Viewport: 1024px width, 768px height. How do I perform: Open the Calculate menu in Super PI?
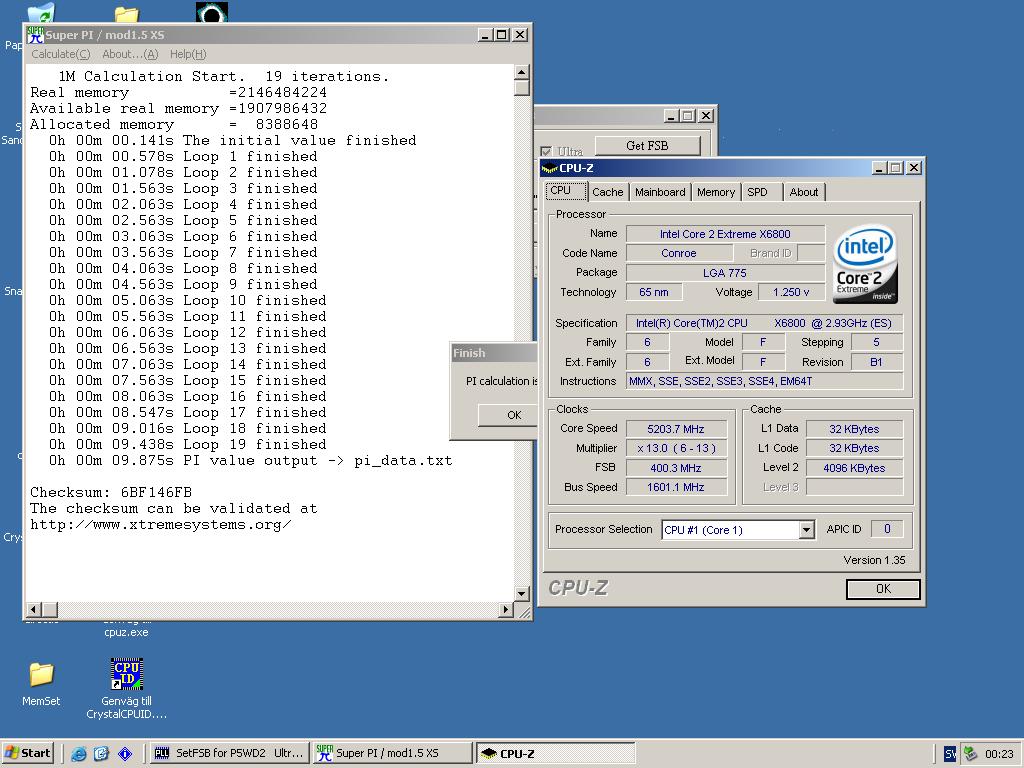[61, 54]
